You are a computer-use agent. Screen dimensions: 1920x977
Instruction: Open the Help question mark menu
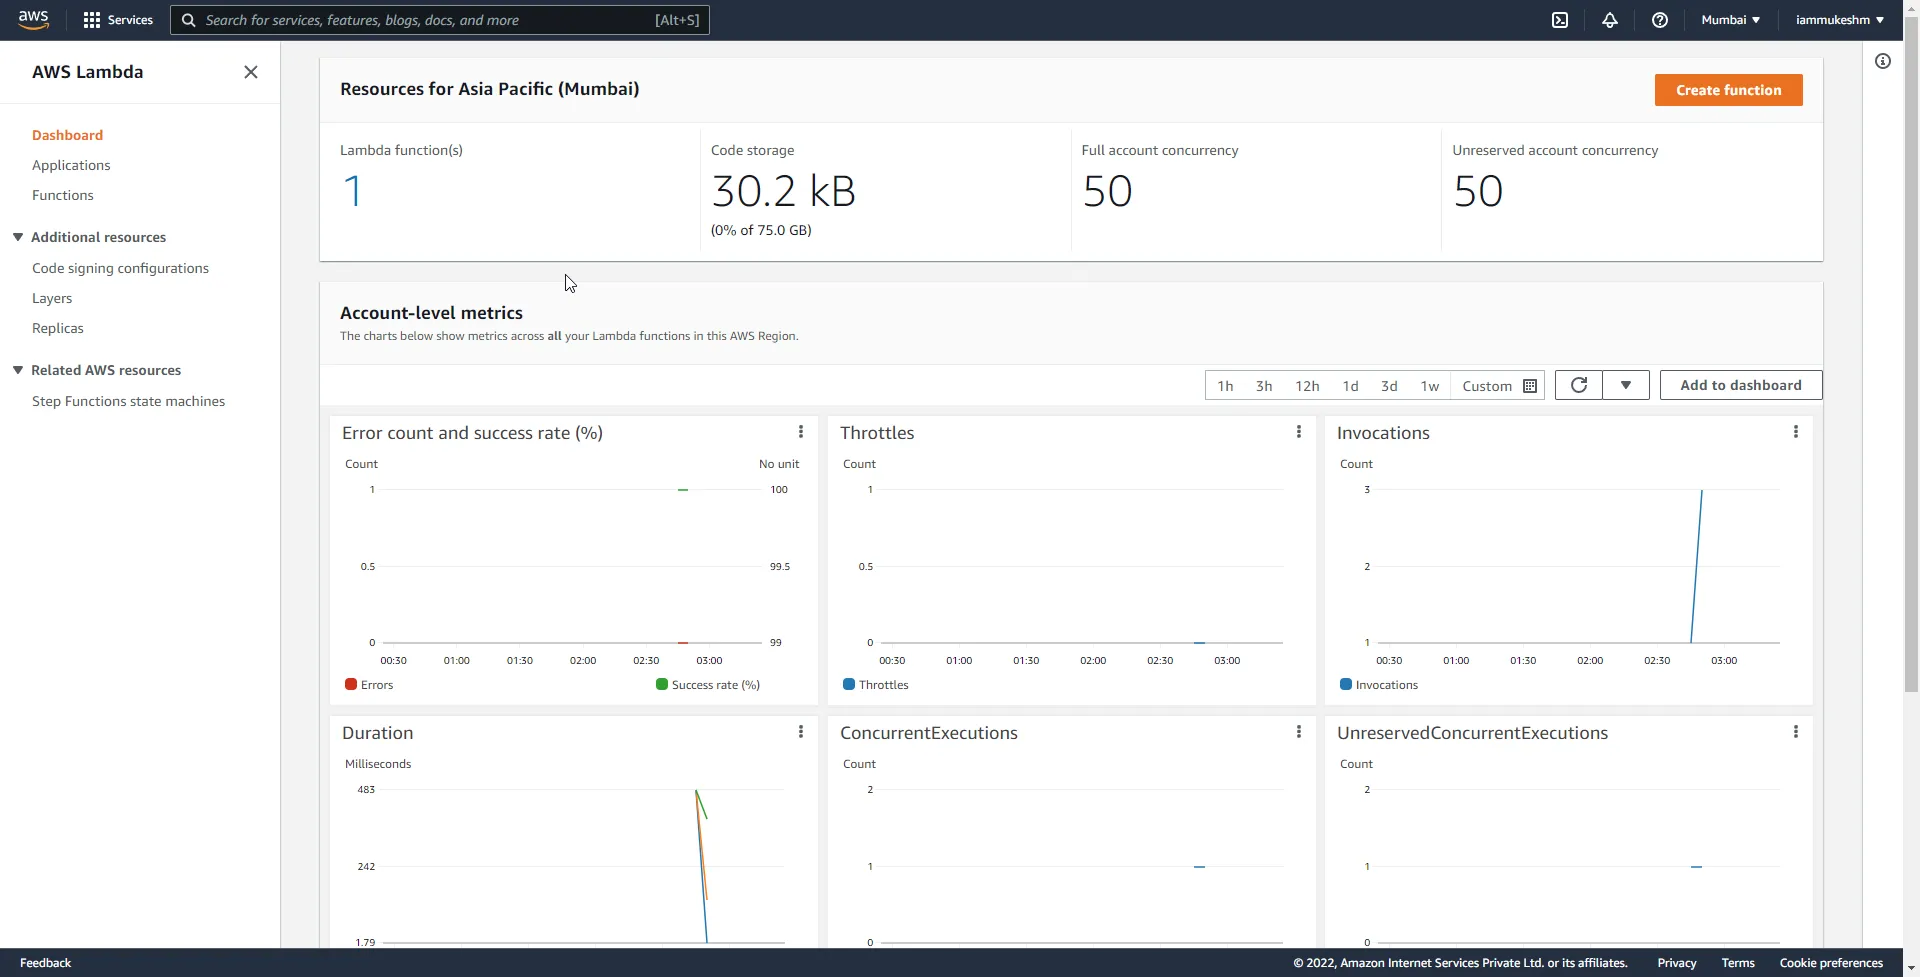pyautogui.click(x=1660, y=20)
